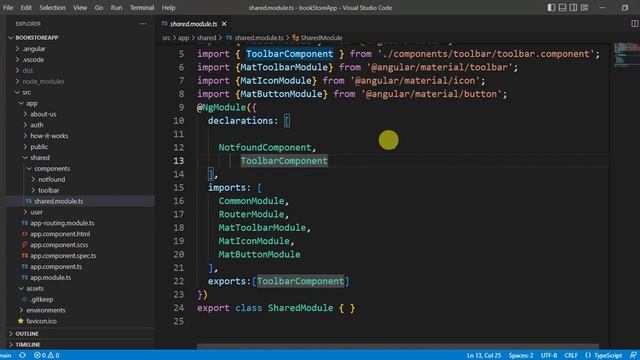
Task: Expand the TIMELINE section
Action: [28, 344]
